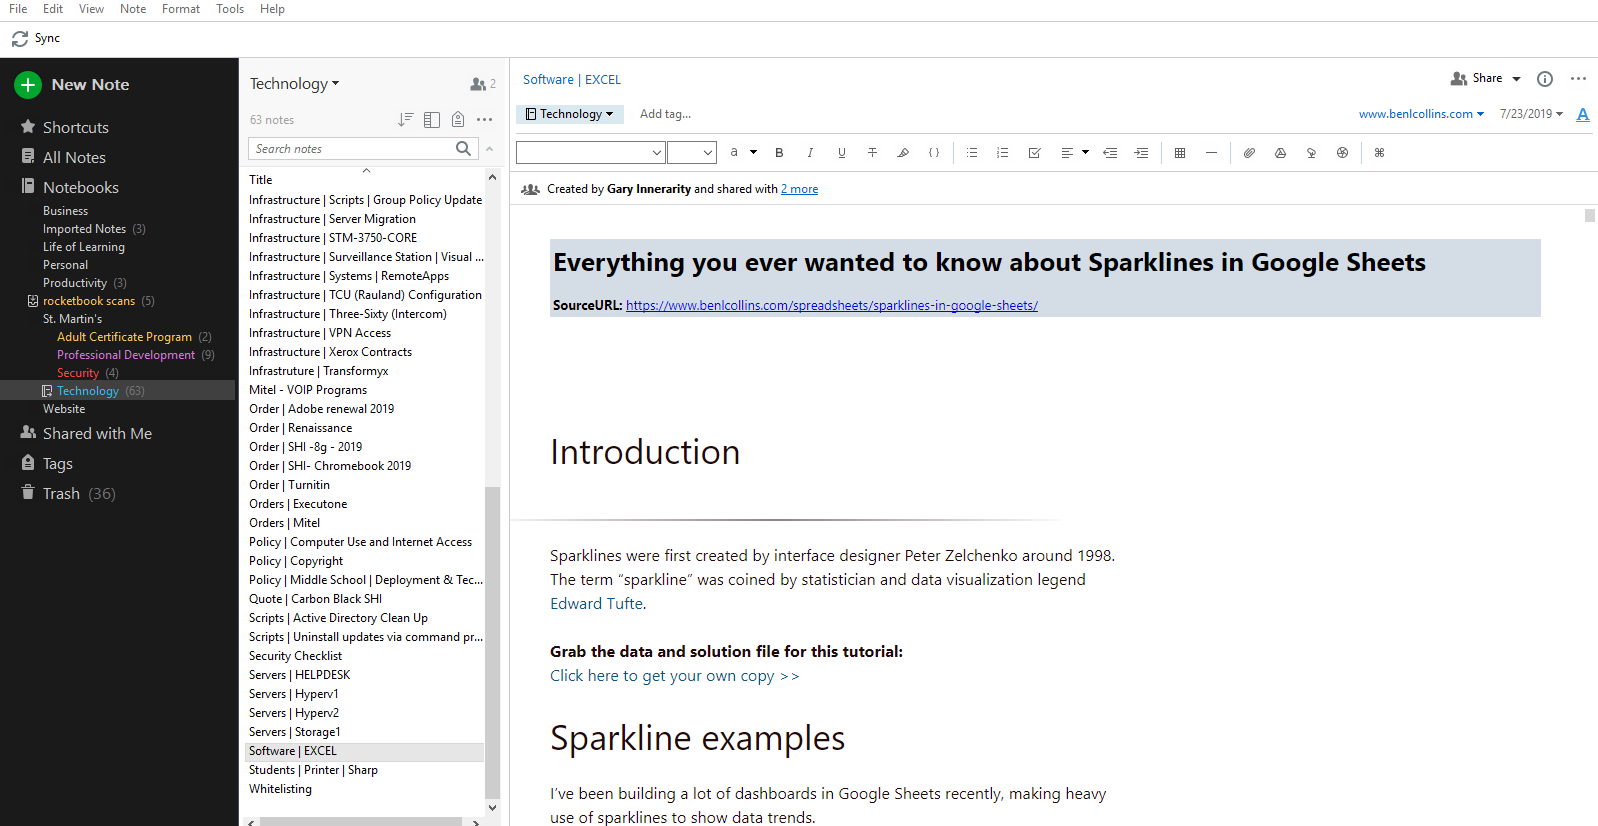Click the filter by tag icon
Viewport: 1598px width, 826px height.
pyautogui.click(x=458, y=120)
